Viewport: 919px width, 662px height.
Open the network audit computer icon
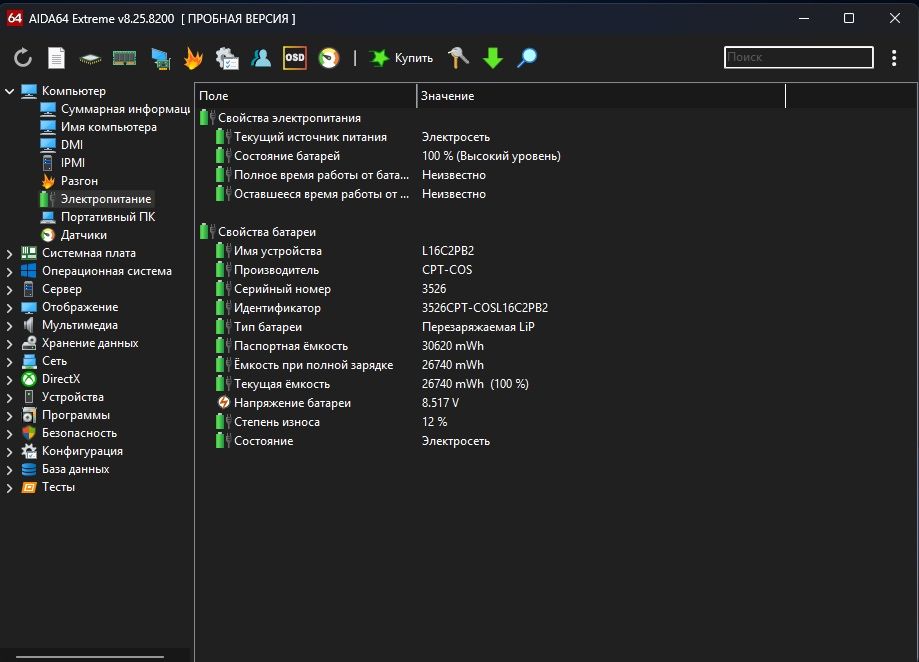click(160, 58)
